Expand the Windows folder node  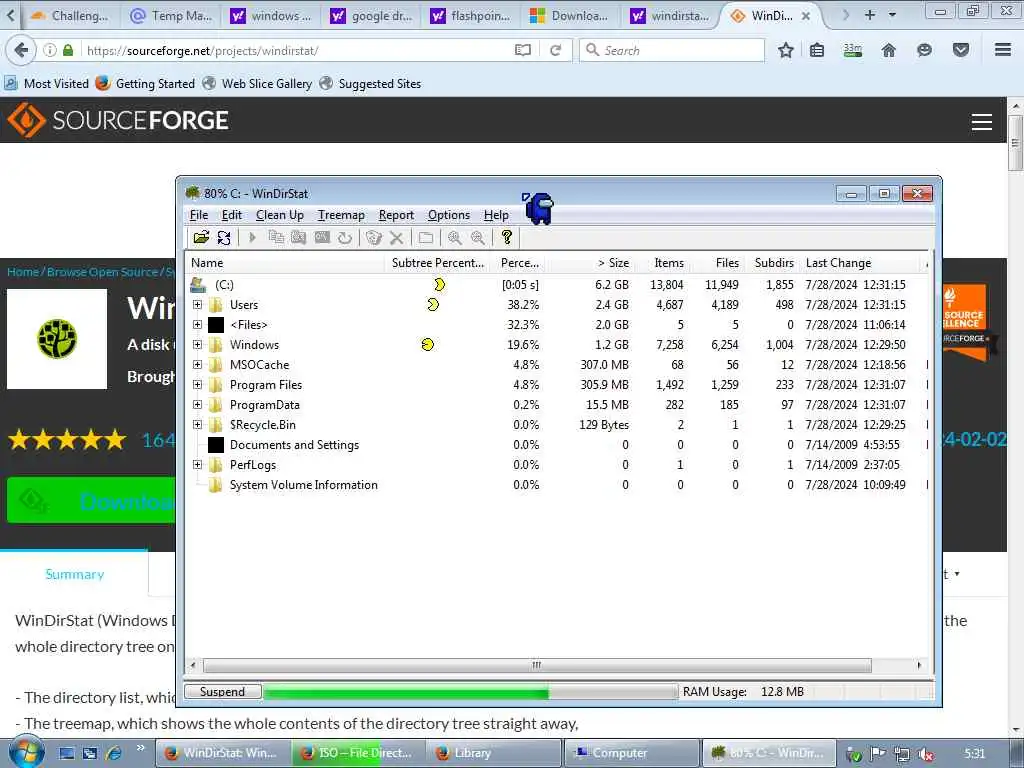tap(197, 345)
